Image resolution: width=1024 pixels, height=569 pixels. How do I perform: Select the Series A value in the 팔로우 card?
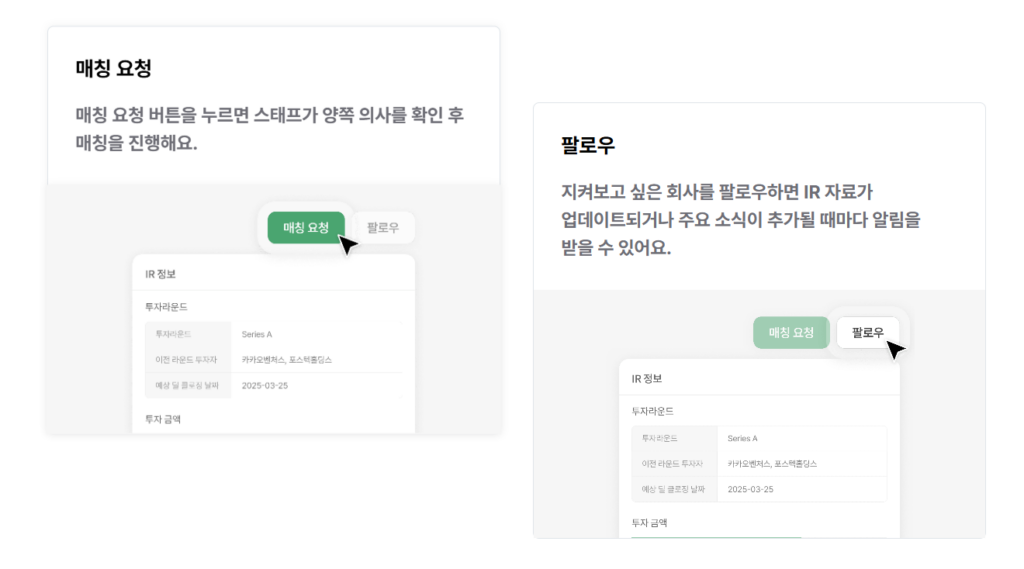743,438
